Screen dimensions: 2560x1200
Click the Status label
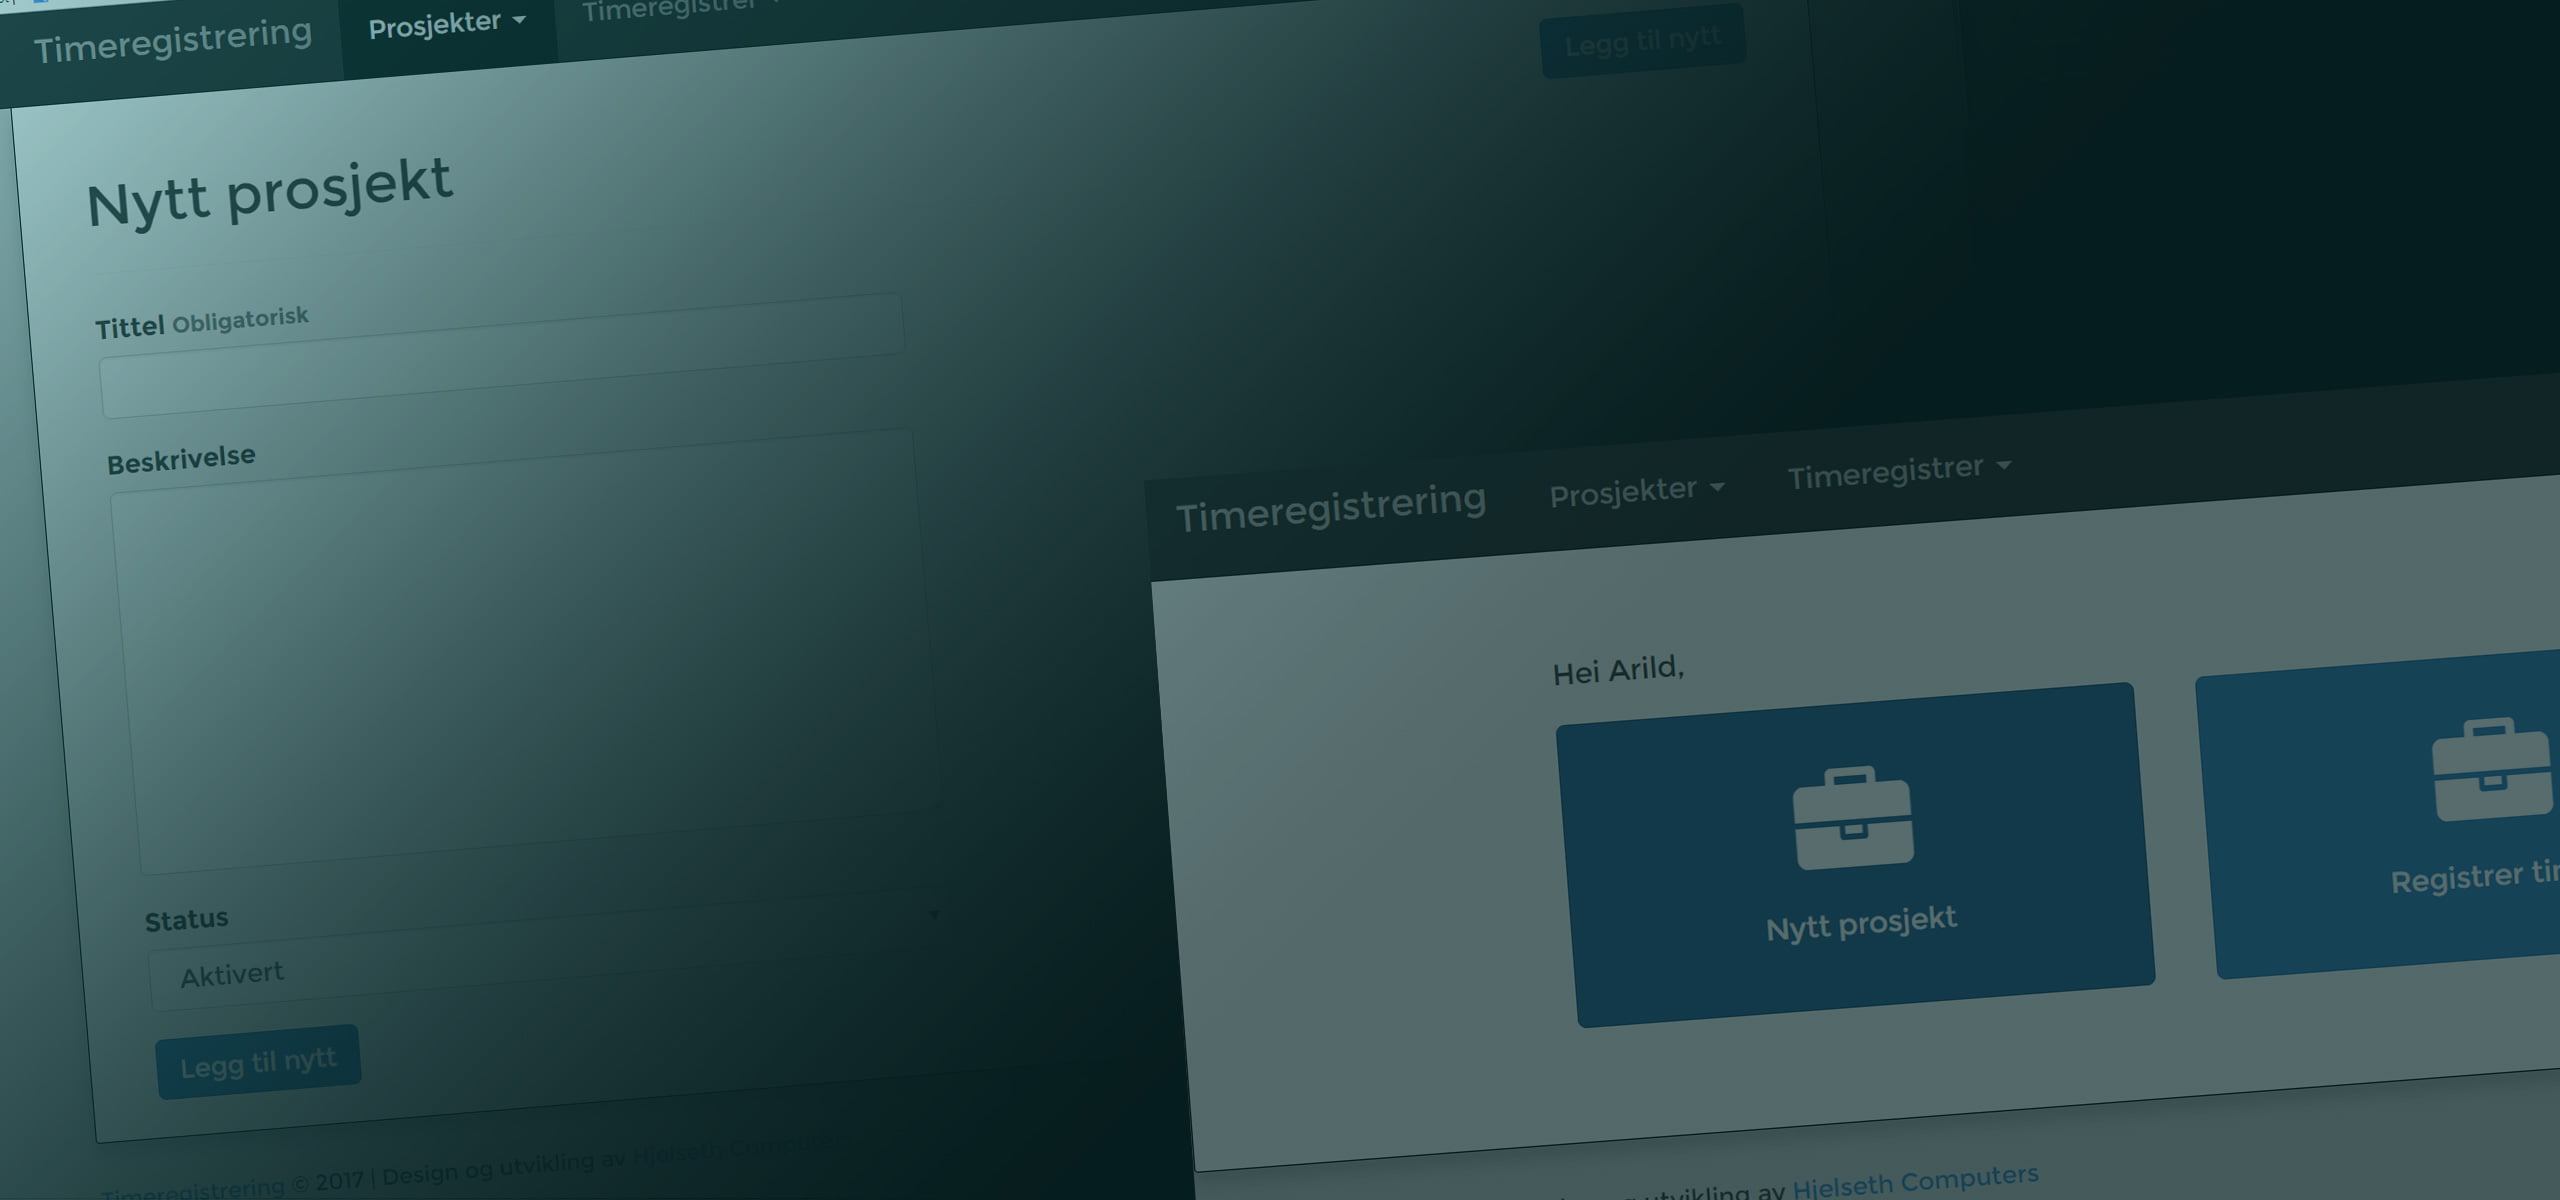pyautogui.click(x=186, y=919)
